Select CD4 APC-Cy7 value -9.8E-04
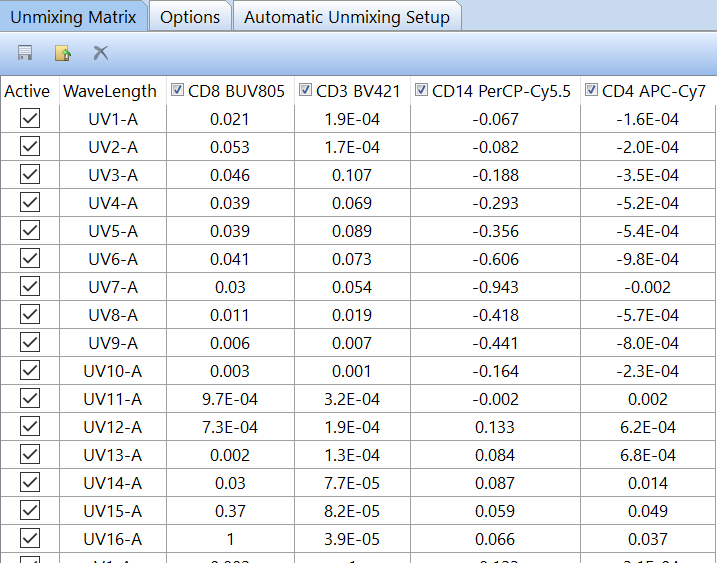This screenshot has height=563, width=717. coord(647,259)
